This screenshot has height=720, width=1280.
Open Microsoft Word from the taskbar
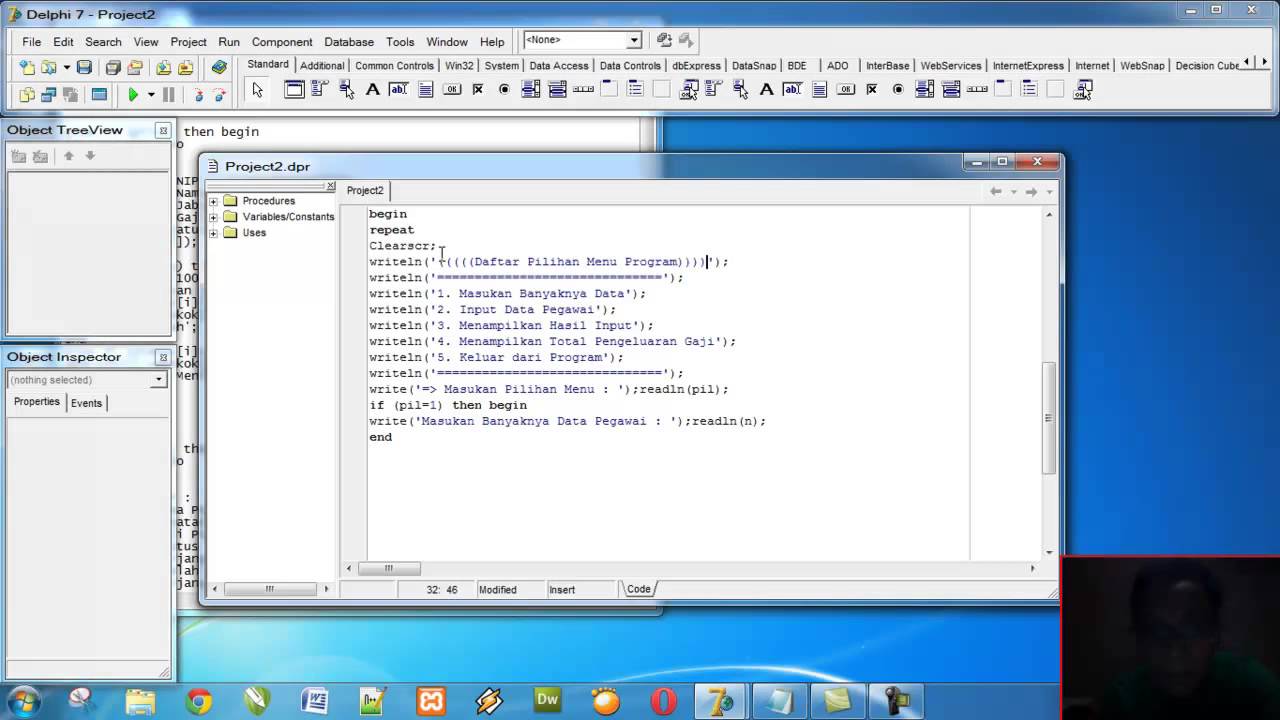tap(315, 701)
